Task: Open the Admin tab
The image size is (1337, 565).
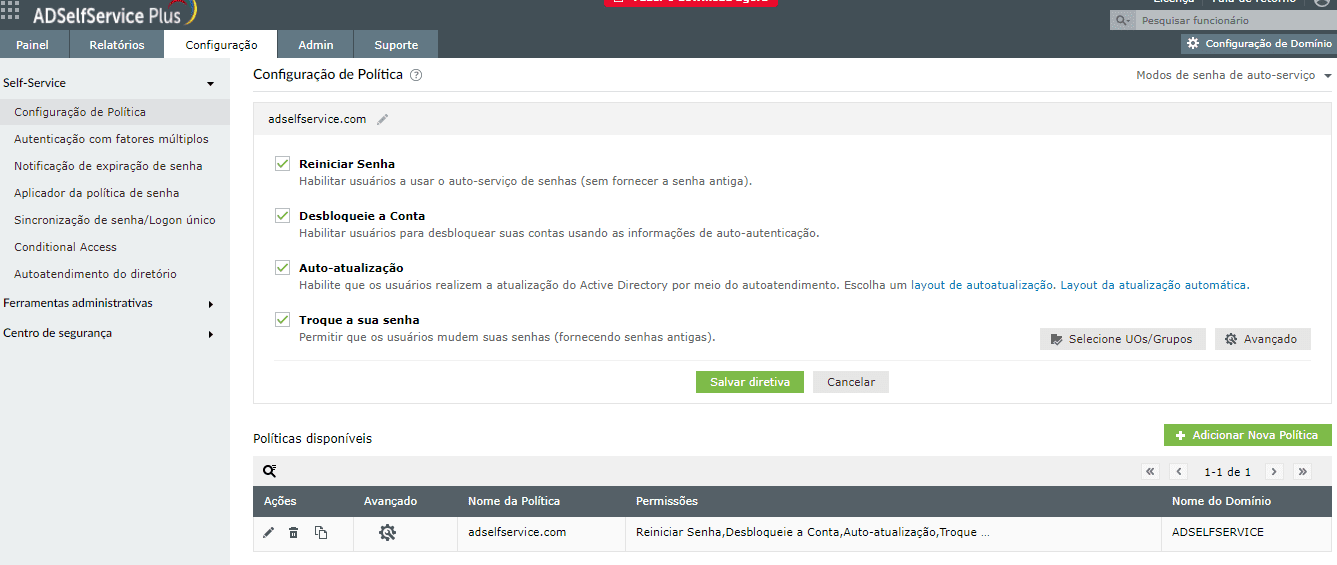Action: (x=316, y=45)
